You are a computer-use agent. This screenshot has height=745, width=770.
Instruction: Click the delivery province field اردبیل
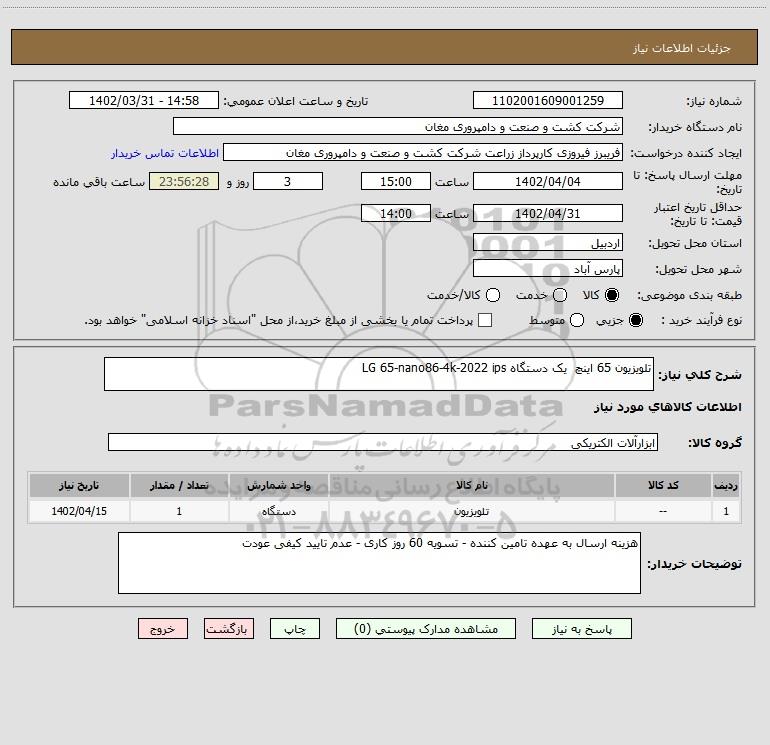click(548, 242)
